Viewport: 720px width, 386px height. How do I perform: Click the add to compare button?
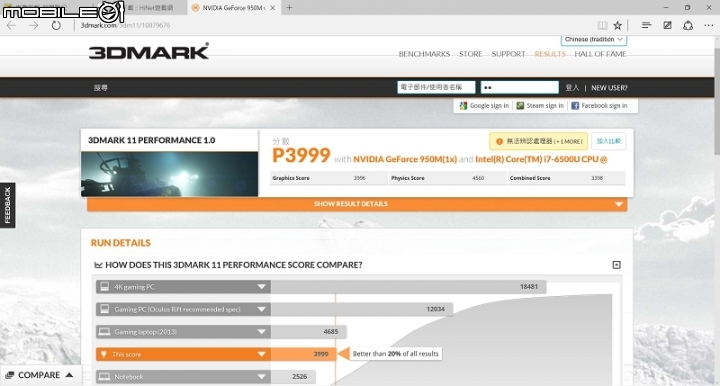point(608,141)
